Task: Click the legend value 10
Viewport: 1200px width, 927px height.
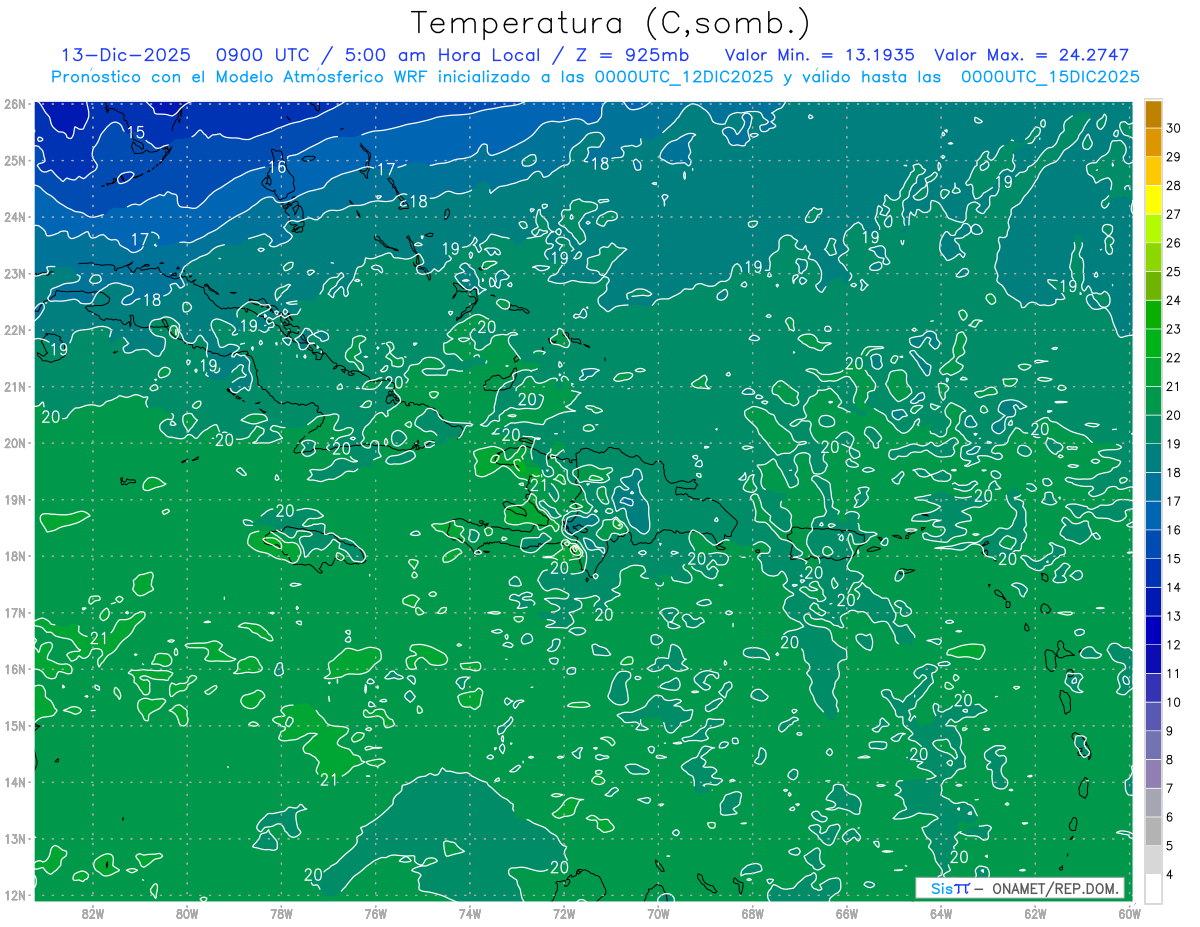Action: coord(1174,702)
